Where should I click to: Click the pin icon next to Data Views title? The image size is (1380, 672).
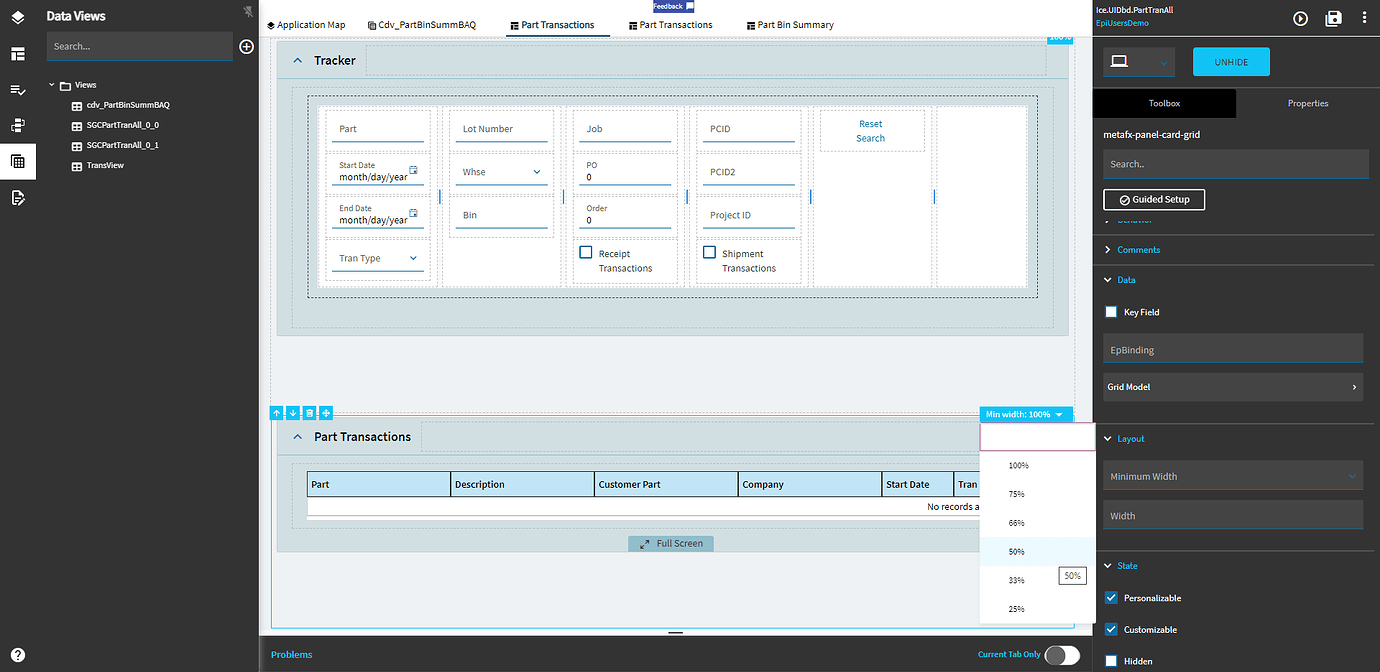[x=246, y=12]
